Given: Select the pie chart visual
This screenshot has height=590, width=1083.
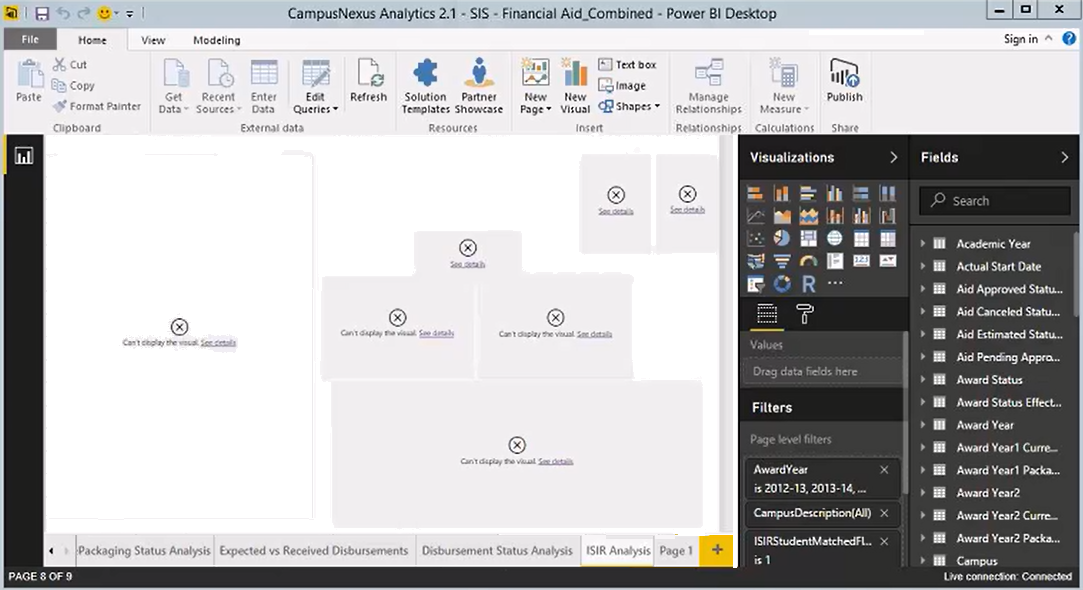Looking at the screenshot, I should tap(782, 239).
